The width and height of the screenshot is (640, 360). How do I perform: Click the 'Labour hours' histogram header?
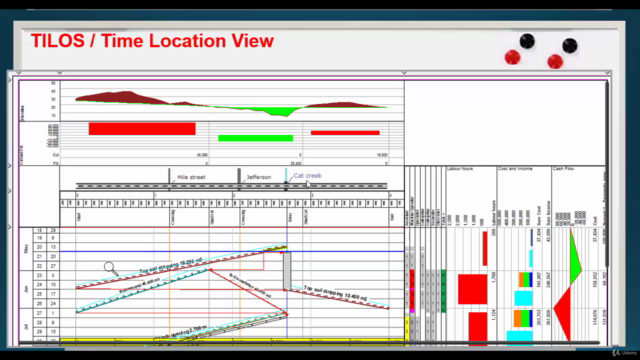tap(460, 169)
